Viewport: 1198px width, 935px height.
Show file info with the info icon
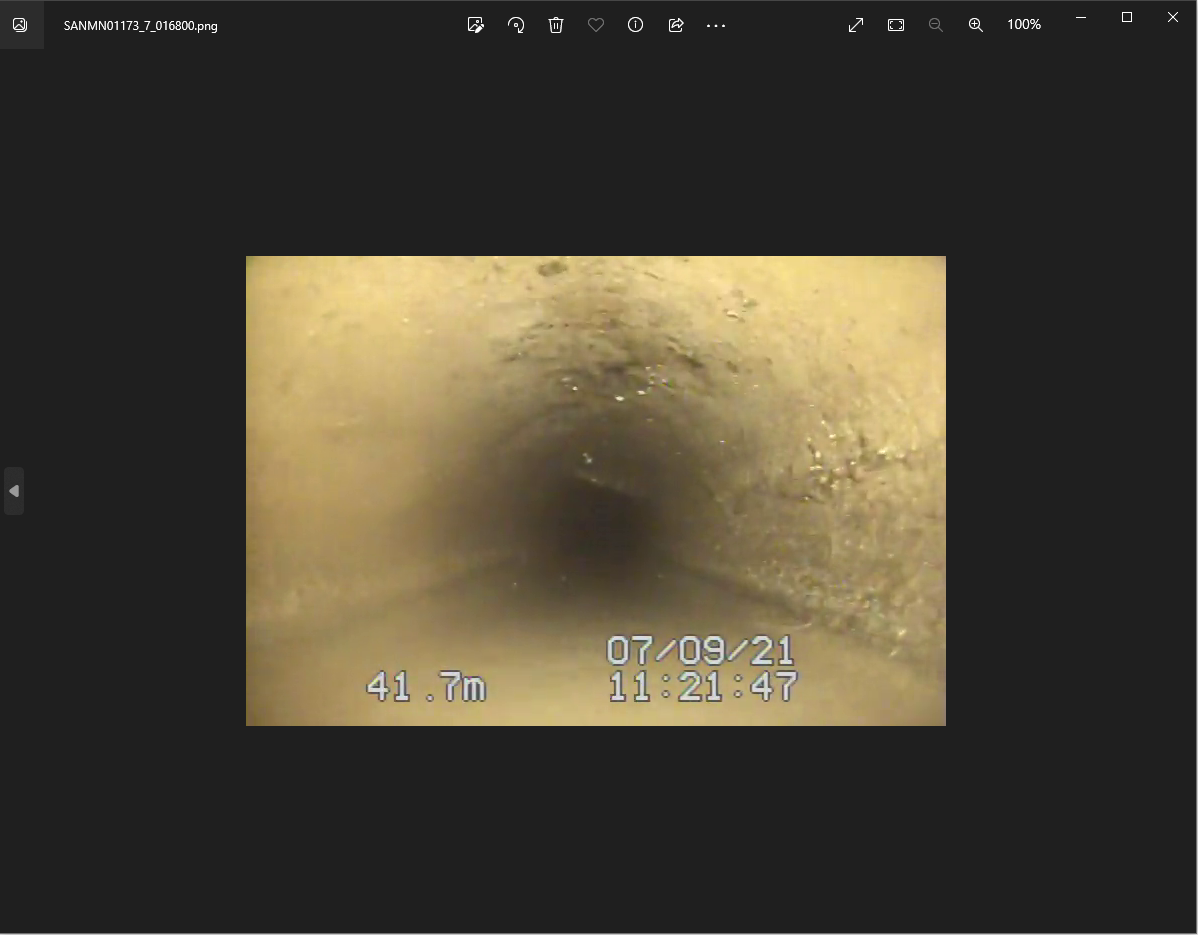[636, 25]
